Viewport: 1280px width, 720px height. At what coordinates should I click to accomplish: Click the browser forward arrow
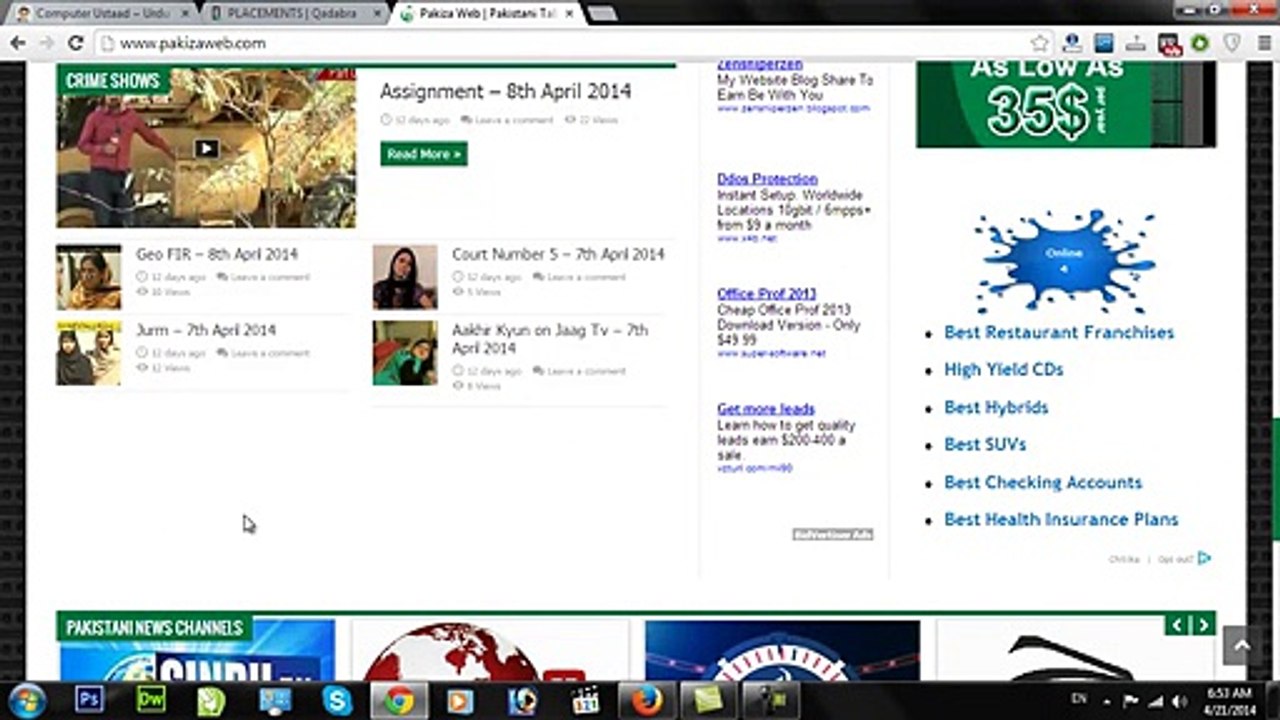pyautogui.click(x=46, y=43)
